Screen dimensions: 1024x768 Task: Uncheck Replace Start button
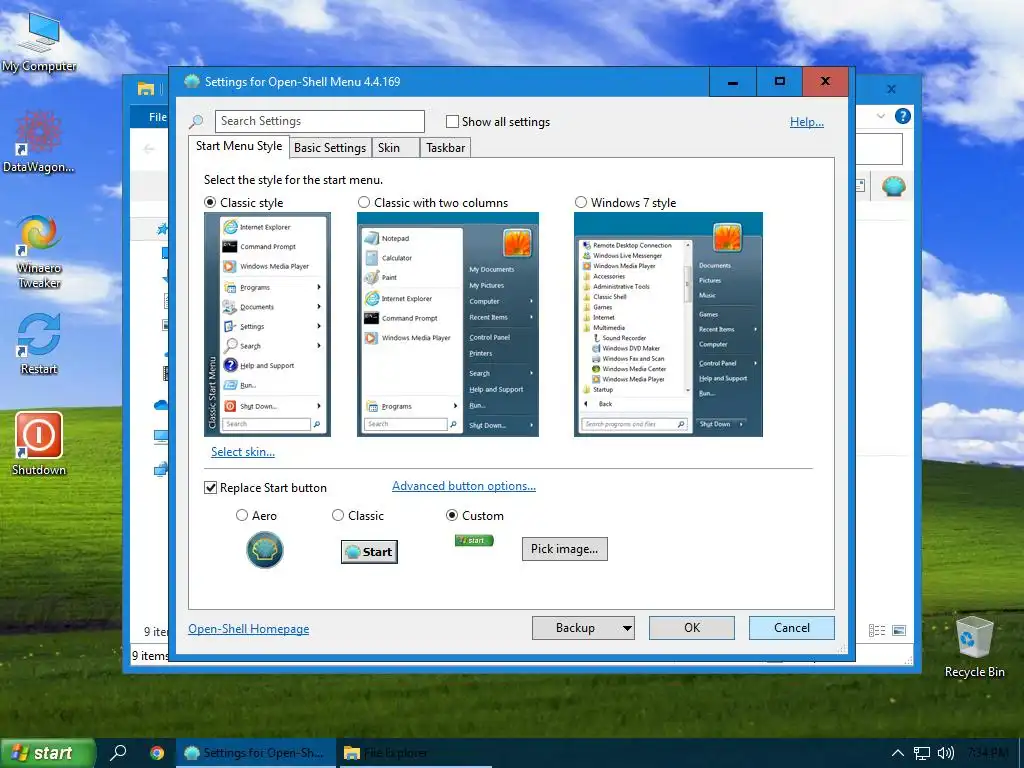210,488
